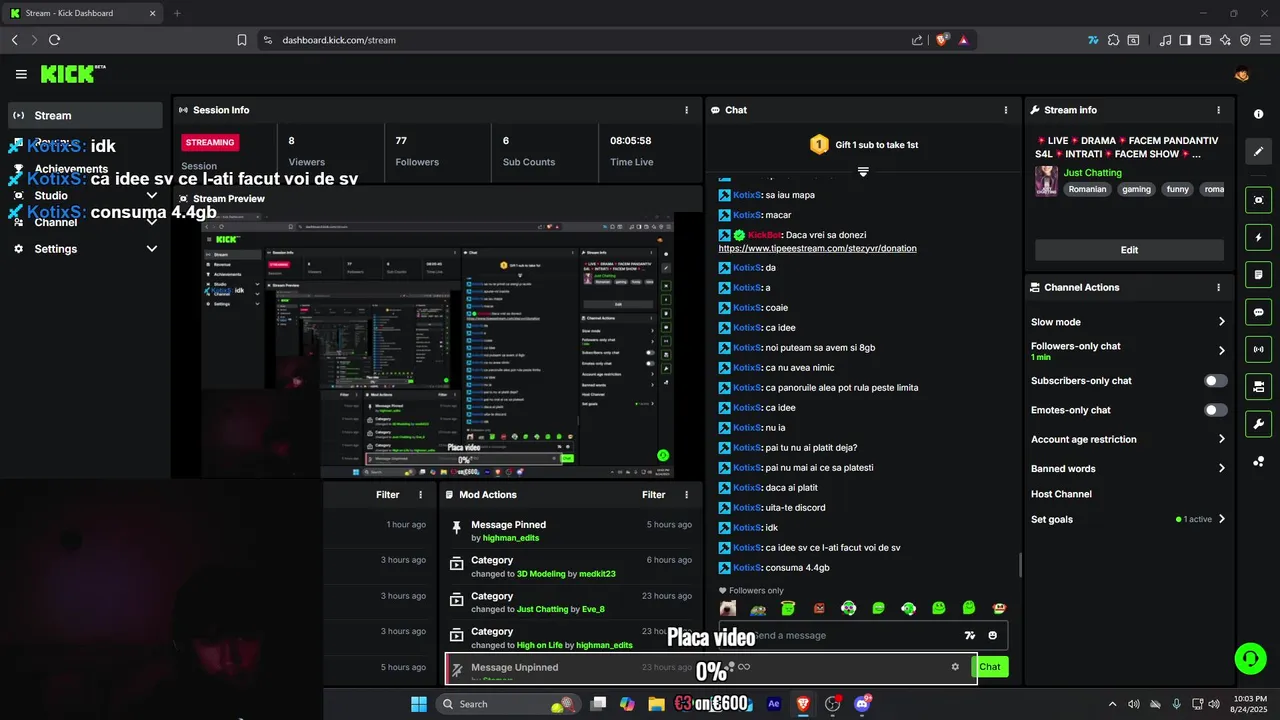
Task: Click the focus frame icon in right sidebar
Action: pos(1259,200)
